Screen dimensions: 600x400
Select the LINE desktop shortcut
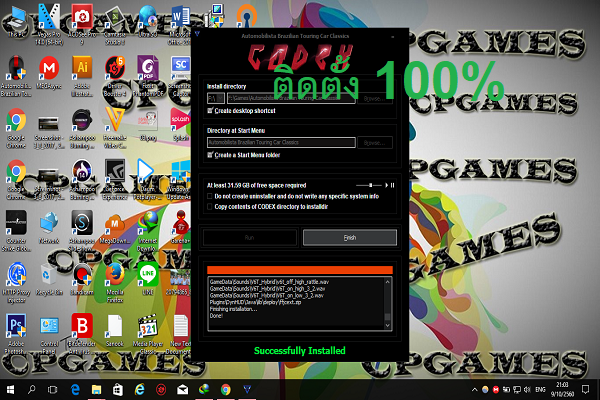(148, 280)
